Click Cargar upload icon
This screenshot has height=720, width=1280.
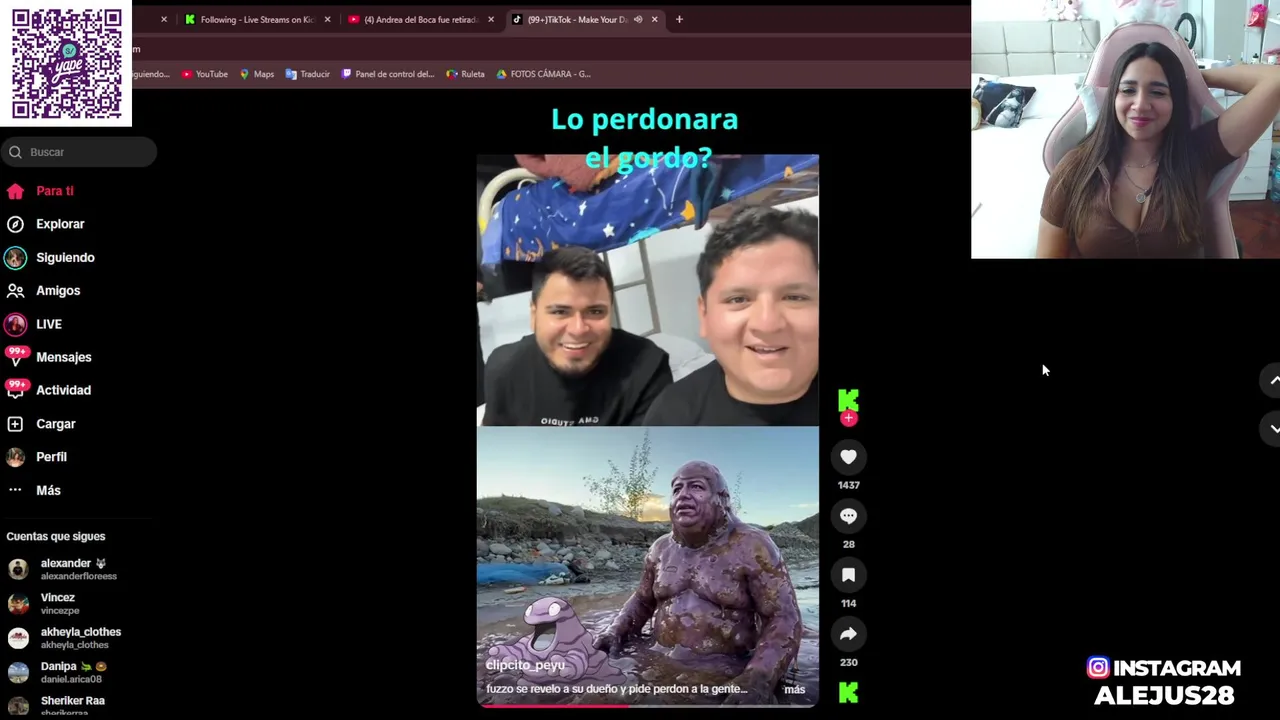(x=15, y=424)
